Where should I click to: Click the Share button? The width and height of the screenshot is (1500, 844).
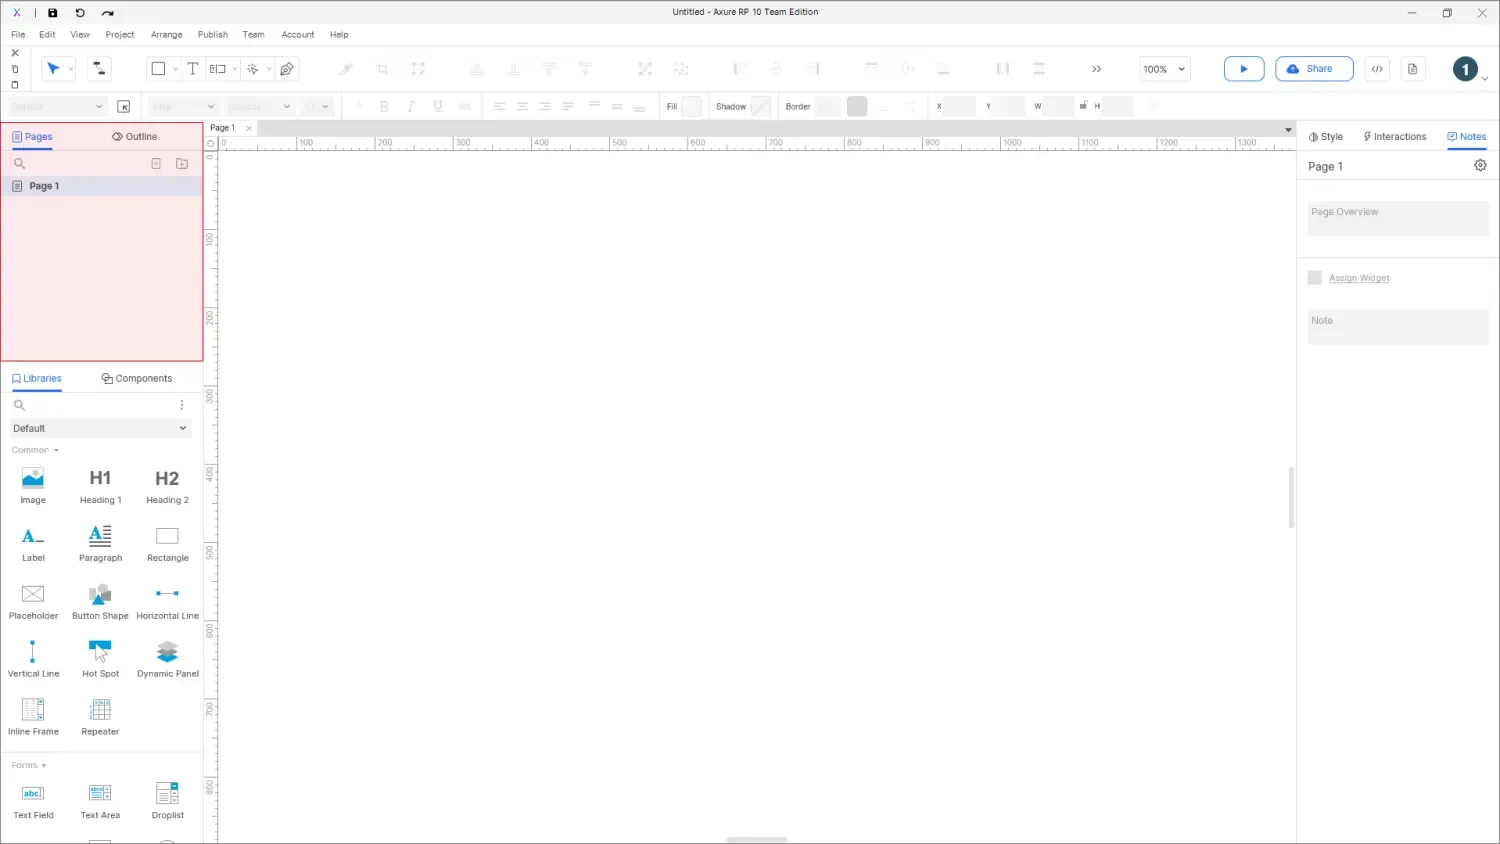point(1313,69)
